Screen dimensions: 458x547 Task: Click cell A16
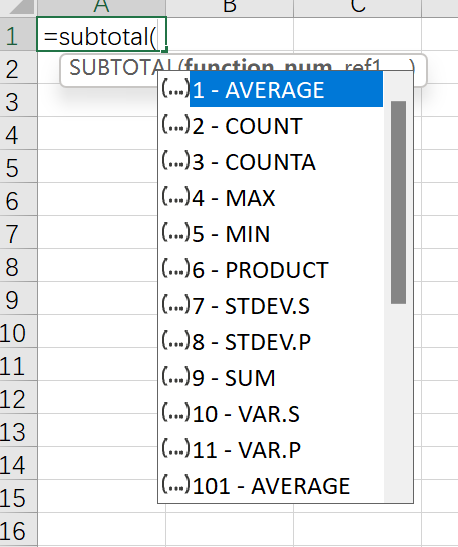101,529
